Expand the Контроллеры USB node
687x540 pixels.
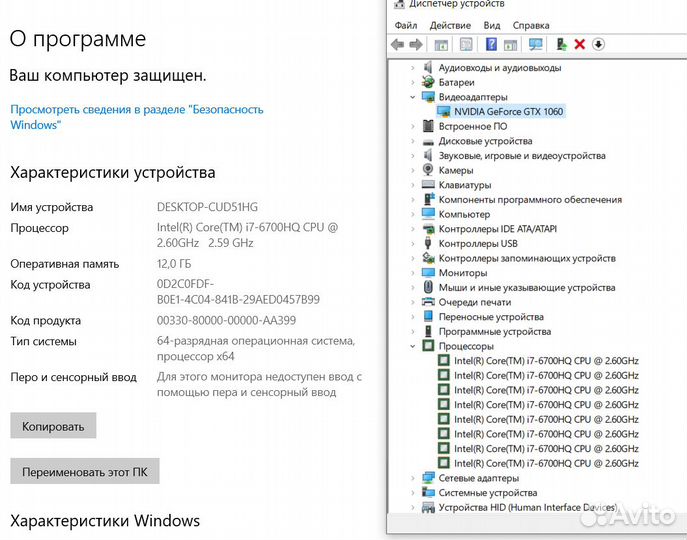point(412,244)
